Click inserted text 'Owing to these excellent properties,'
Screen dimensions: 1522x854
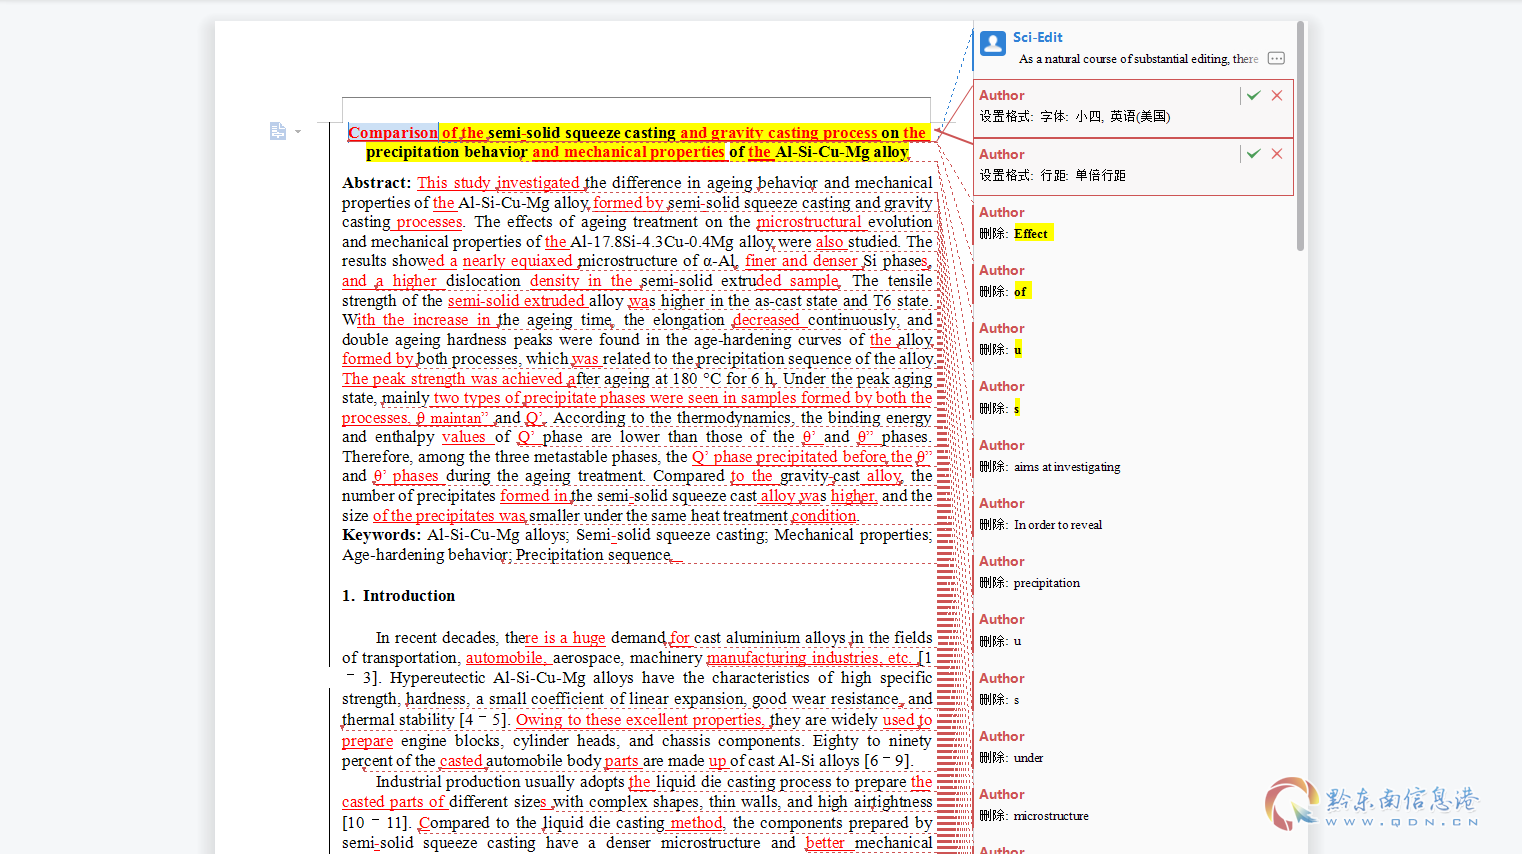[641, 720]
